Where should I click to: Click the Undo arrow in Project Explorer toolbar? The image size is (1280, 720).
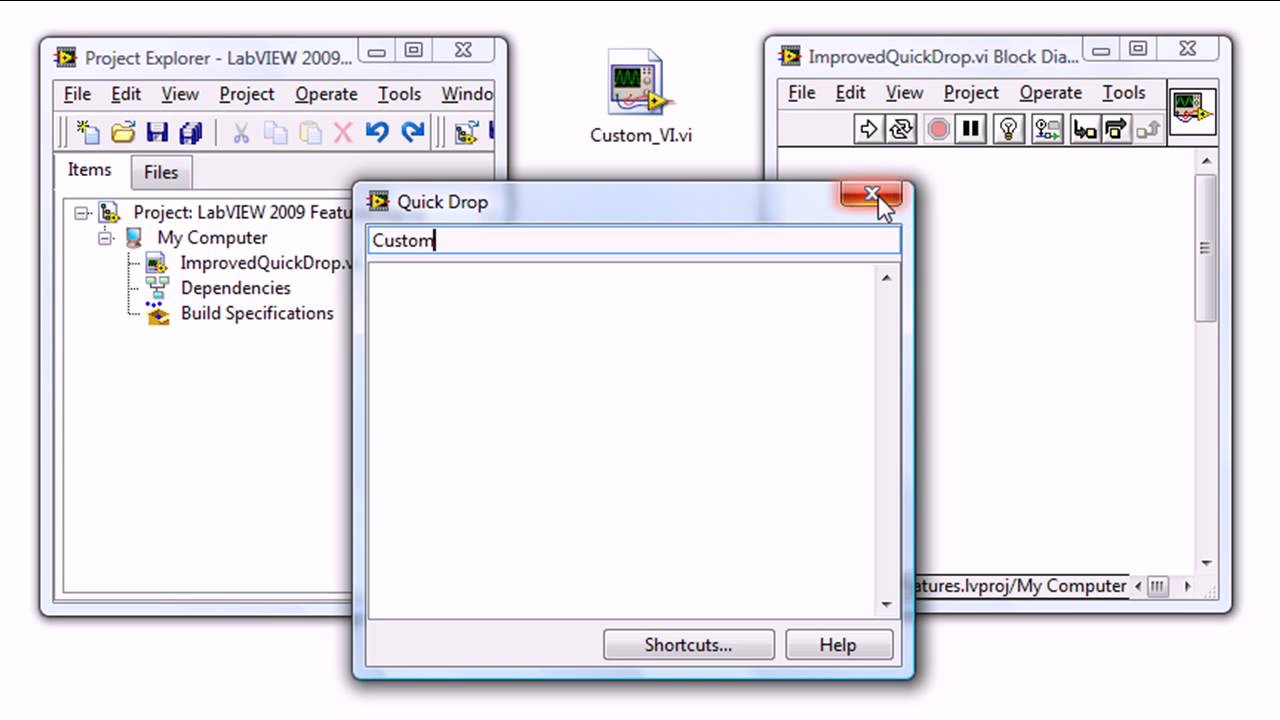[x=377, y=132]
